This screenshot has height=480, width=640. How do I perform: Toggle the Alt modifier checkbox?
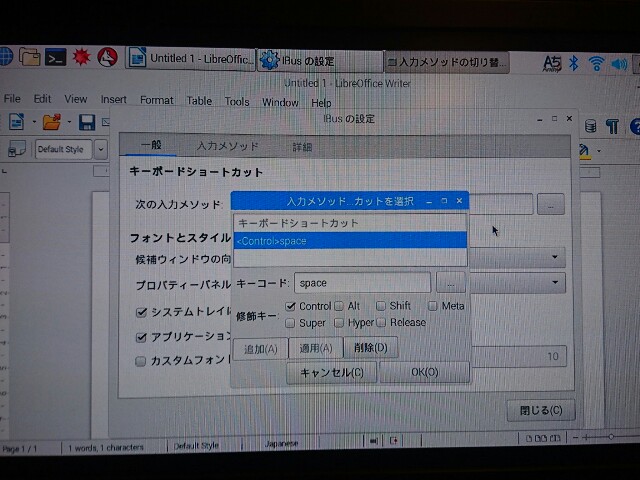click(339, 306)
